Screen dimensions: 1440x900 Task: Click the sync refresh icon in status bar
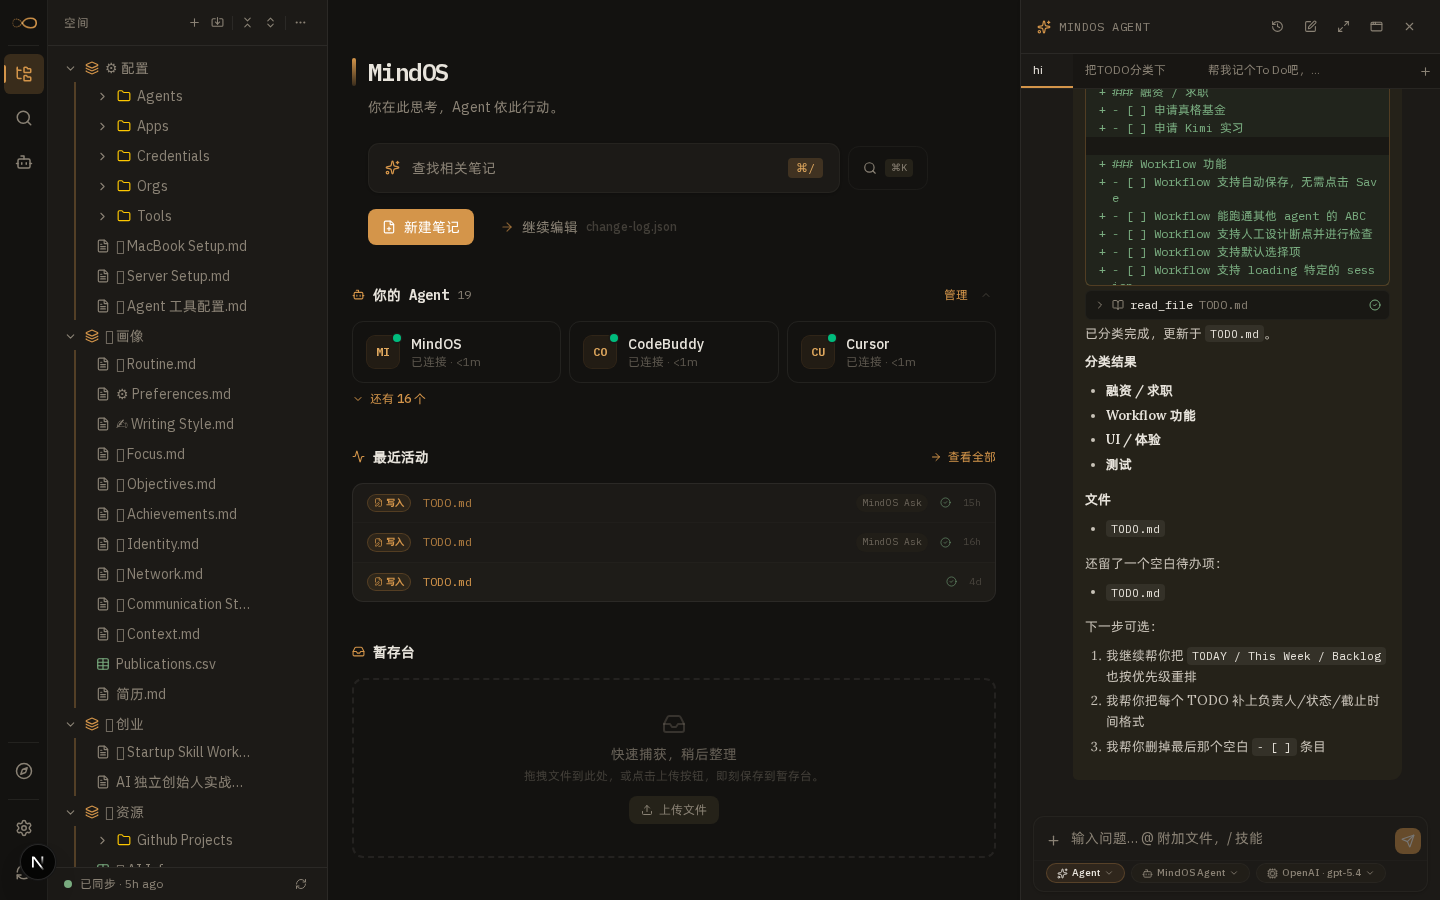(x=301, y=884)
